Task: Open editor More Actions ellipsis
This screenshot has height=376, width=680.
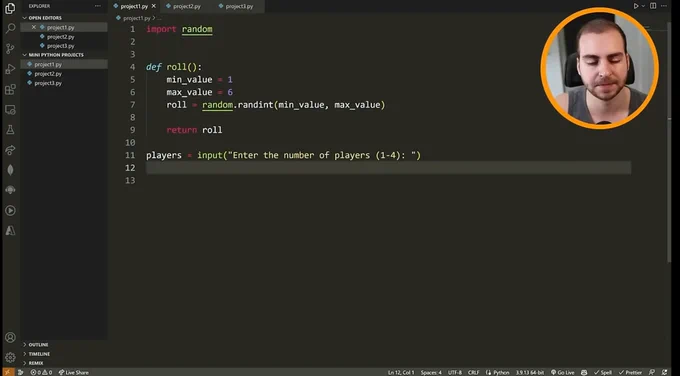Action: click(x=664, y=6)
